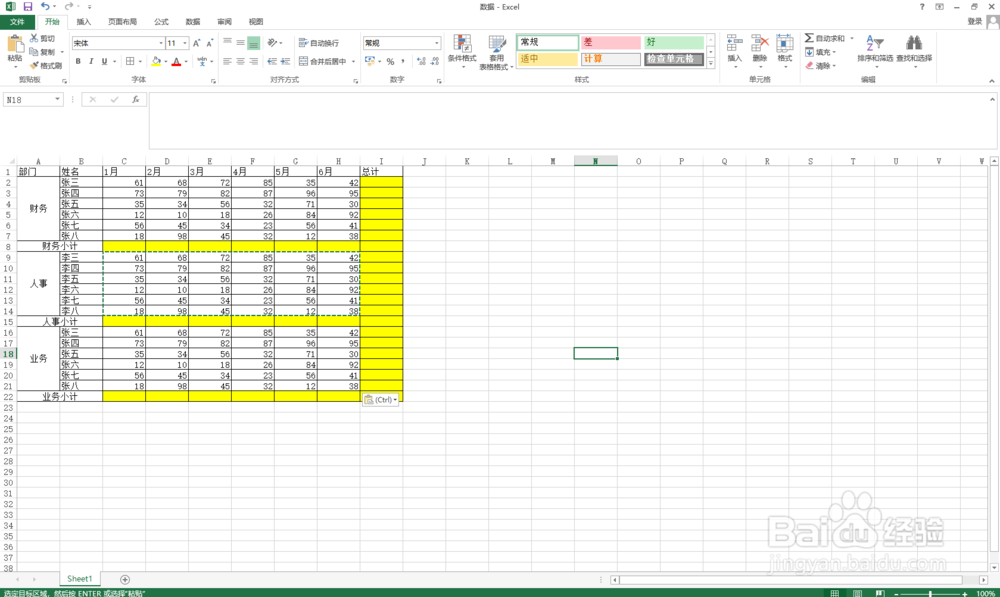
Task: Open Sort and Filter (排序和筛选)
Action: [874, 50]
